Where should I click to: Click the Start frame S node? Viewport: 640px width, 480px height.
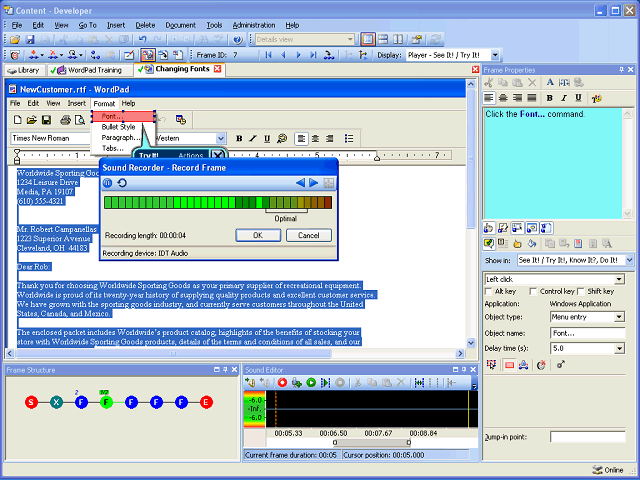pos(31,402)
